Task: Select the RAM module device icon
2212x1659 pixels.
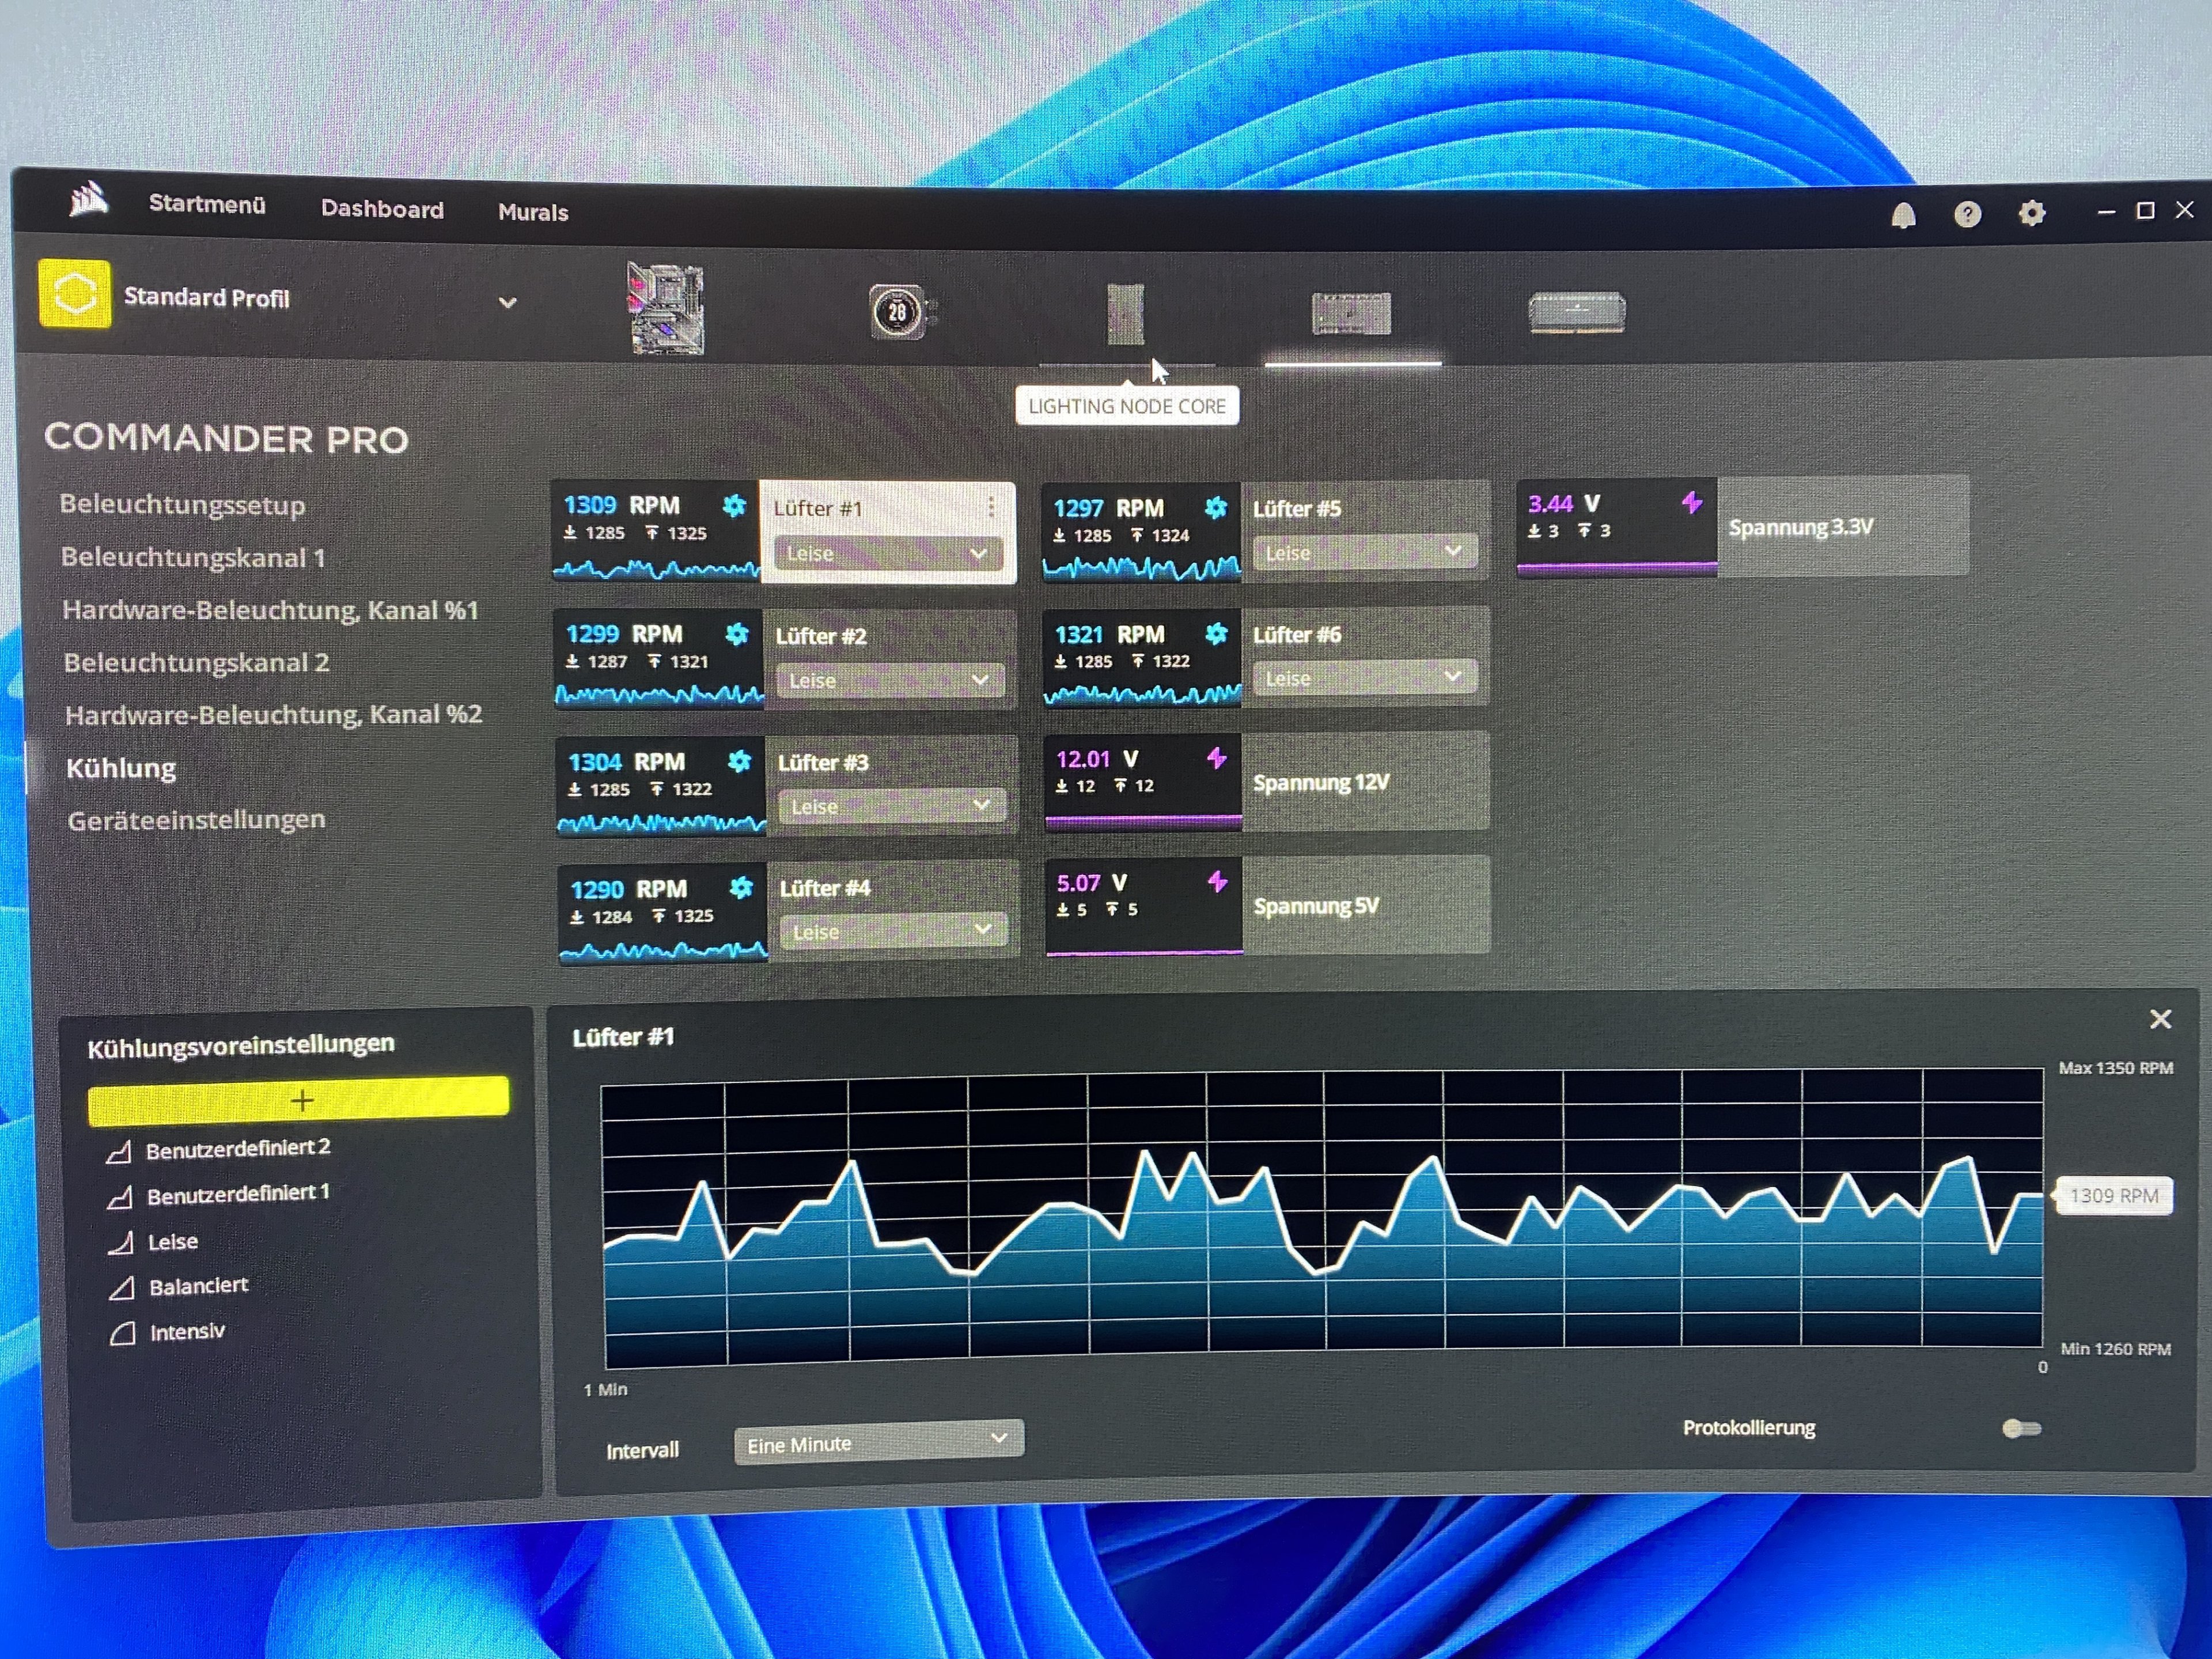Action: coord(1576,313)
